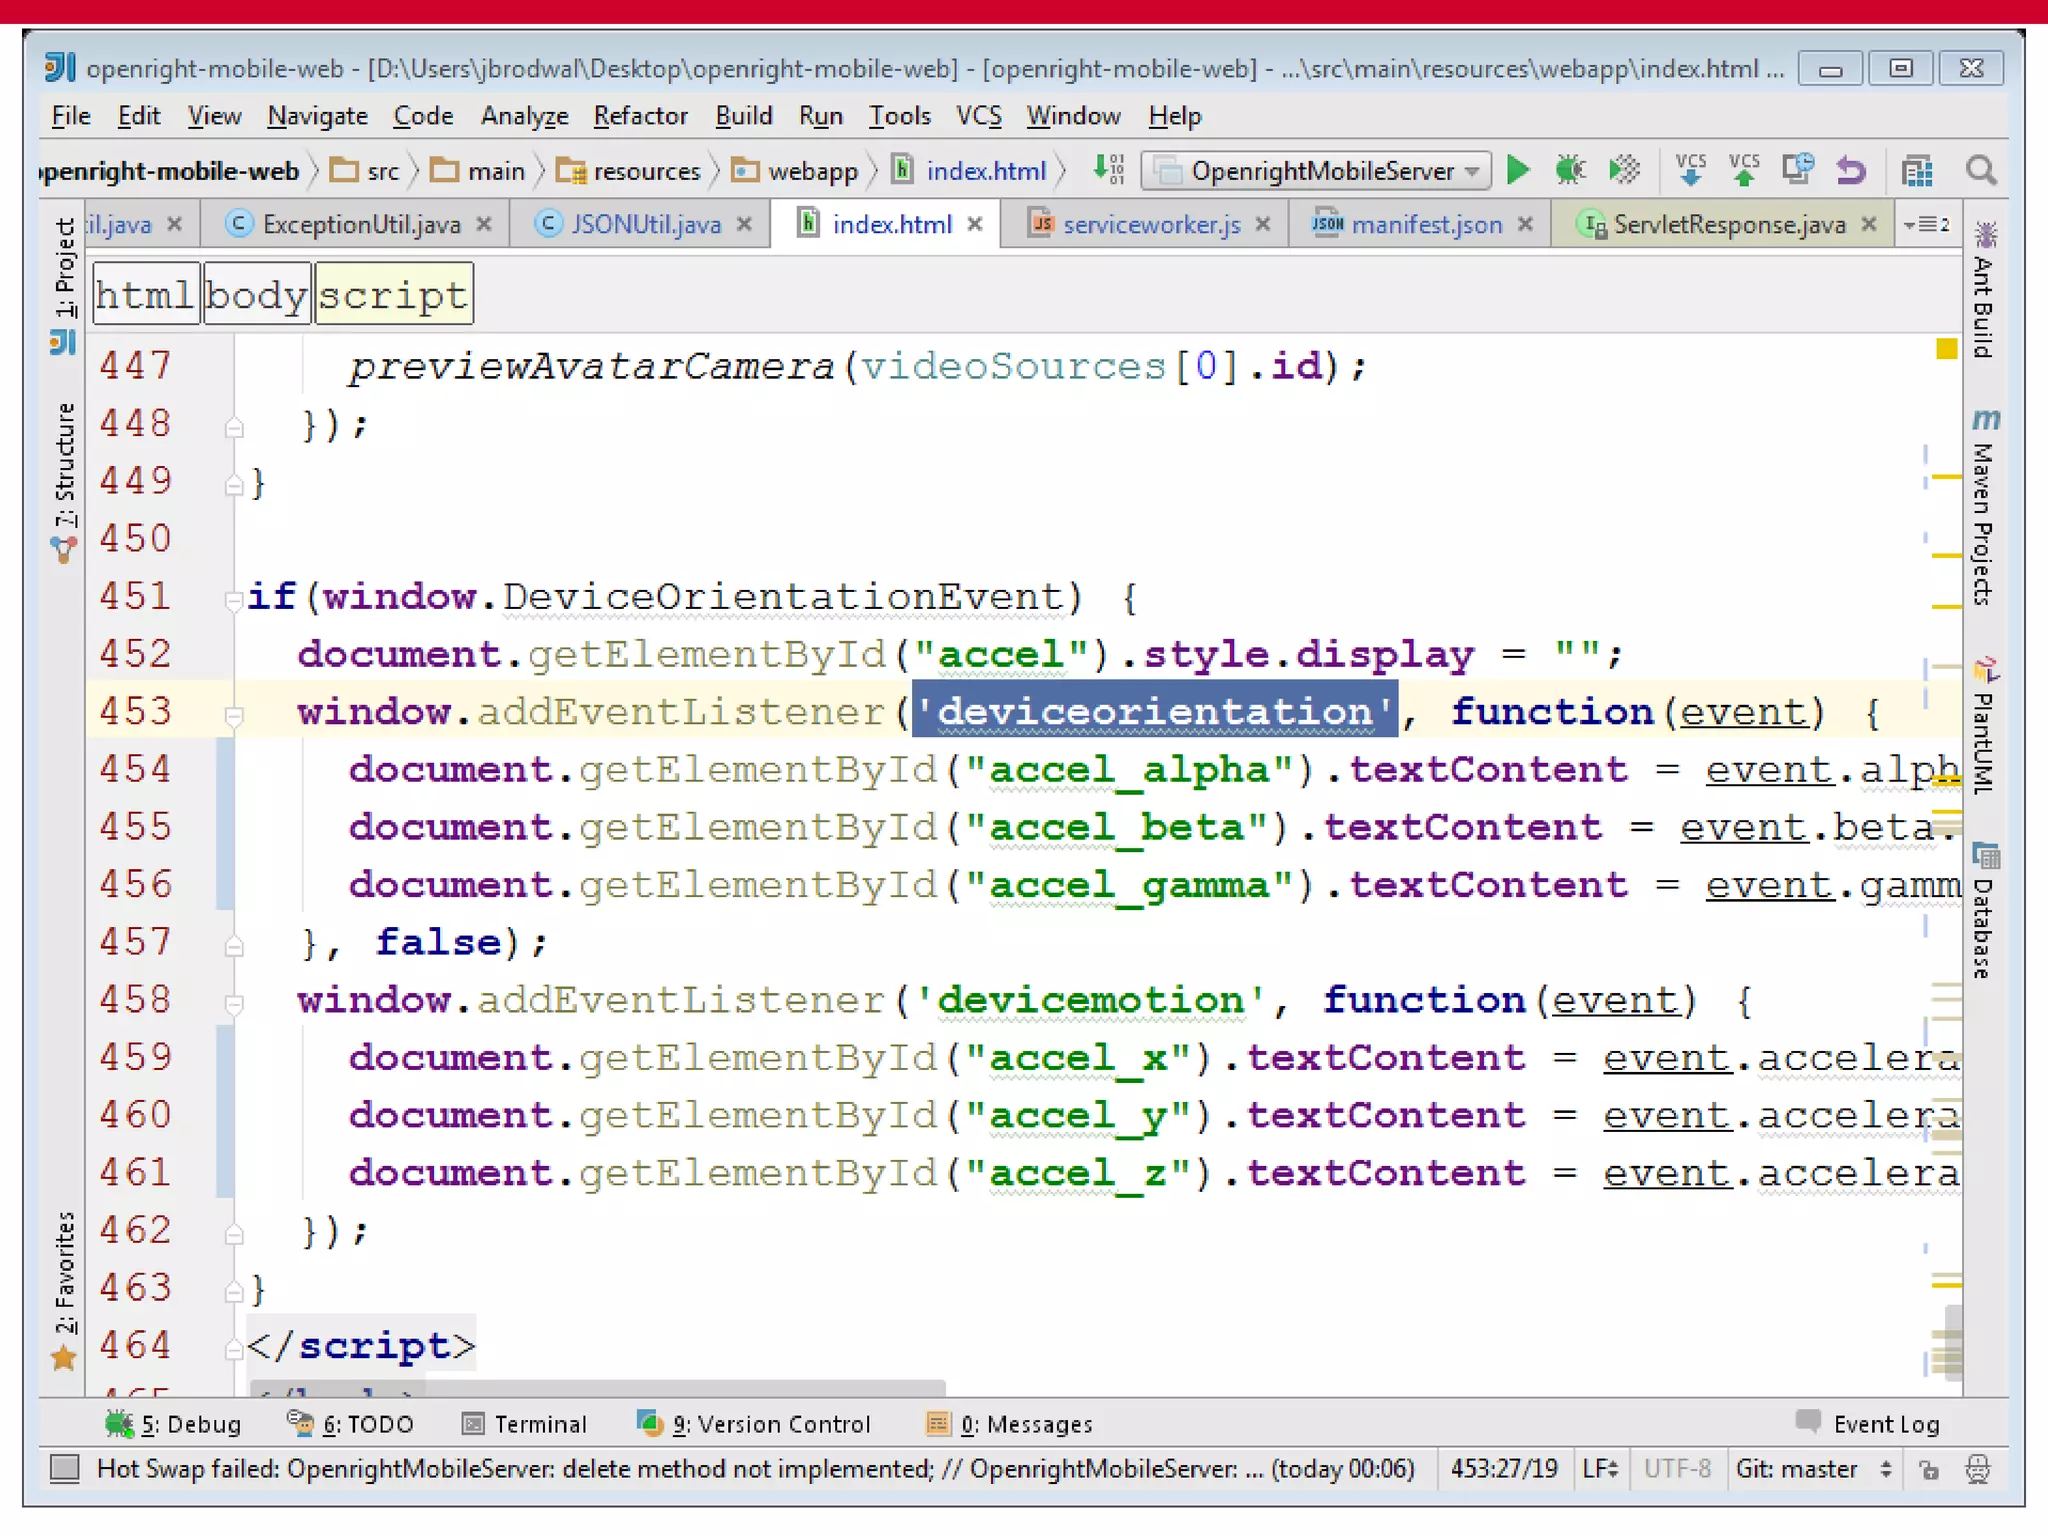
Task: Toggle tool window buttons in status bar corner
Action: (65, 1468)
